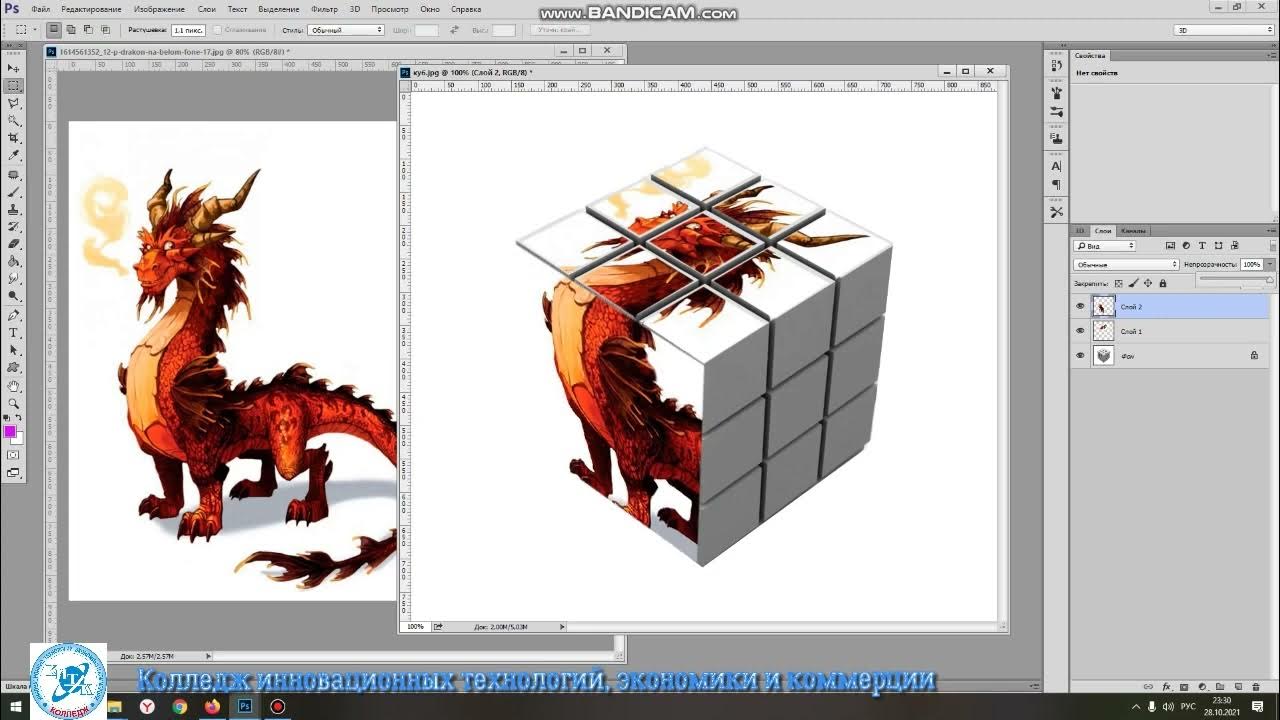Open the Character panel icon
The height and width of the screenshot is (720, 1280).
pos(1057,166)
